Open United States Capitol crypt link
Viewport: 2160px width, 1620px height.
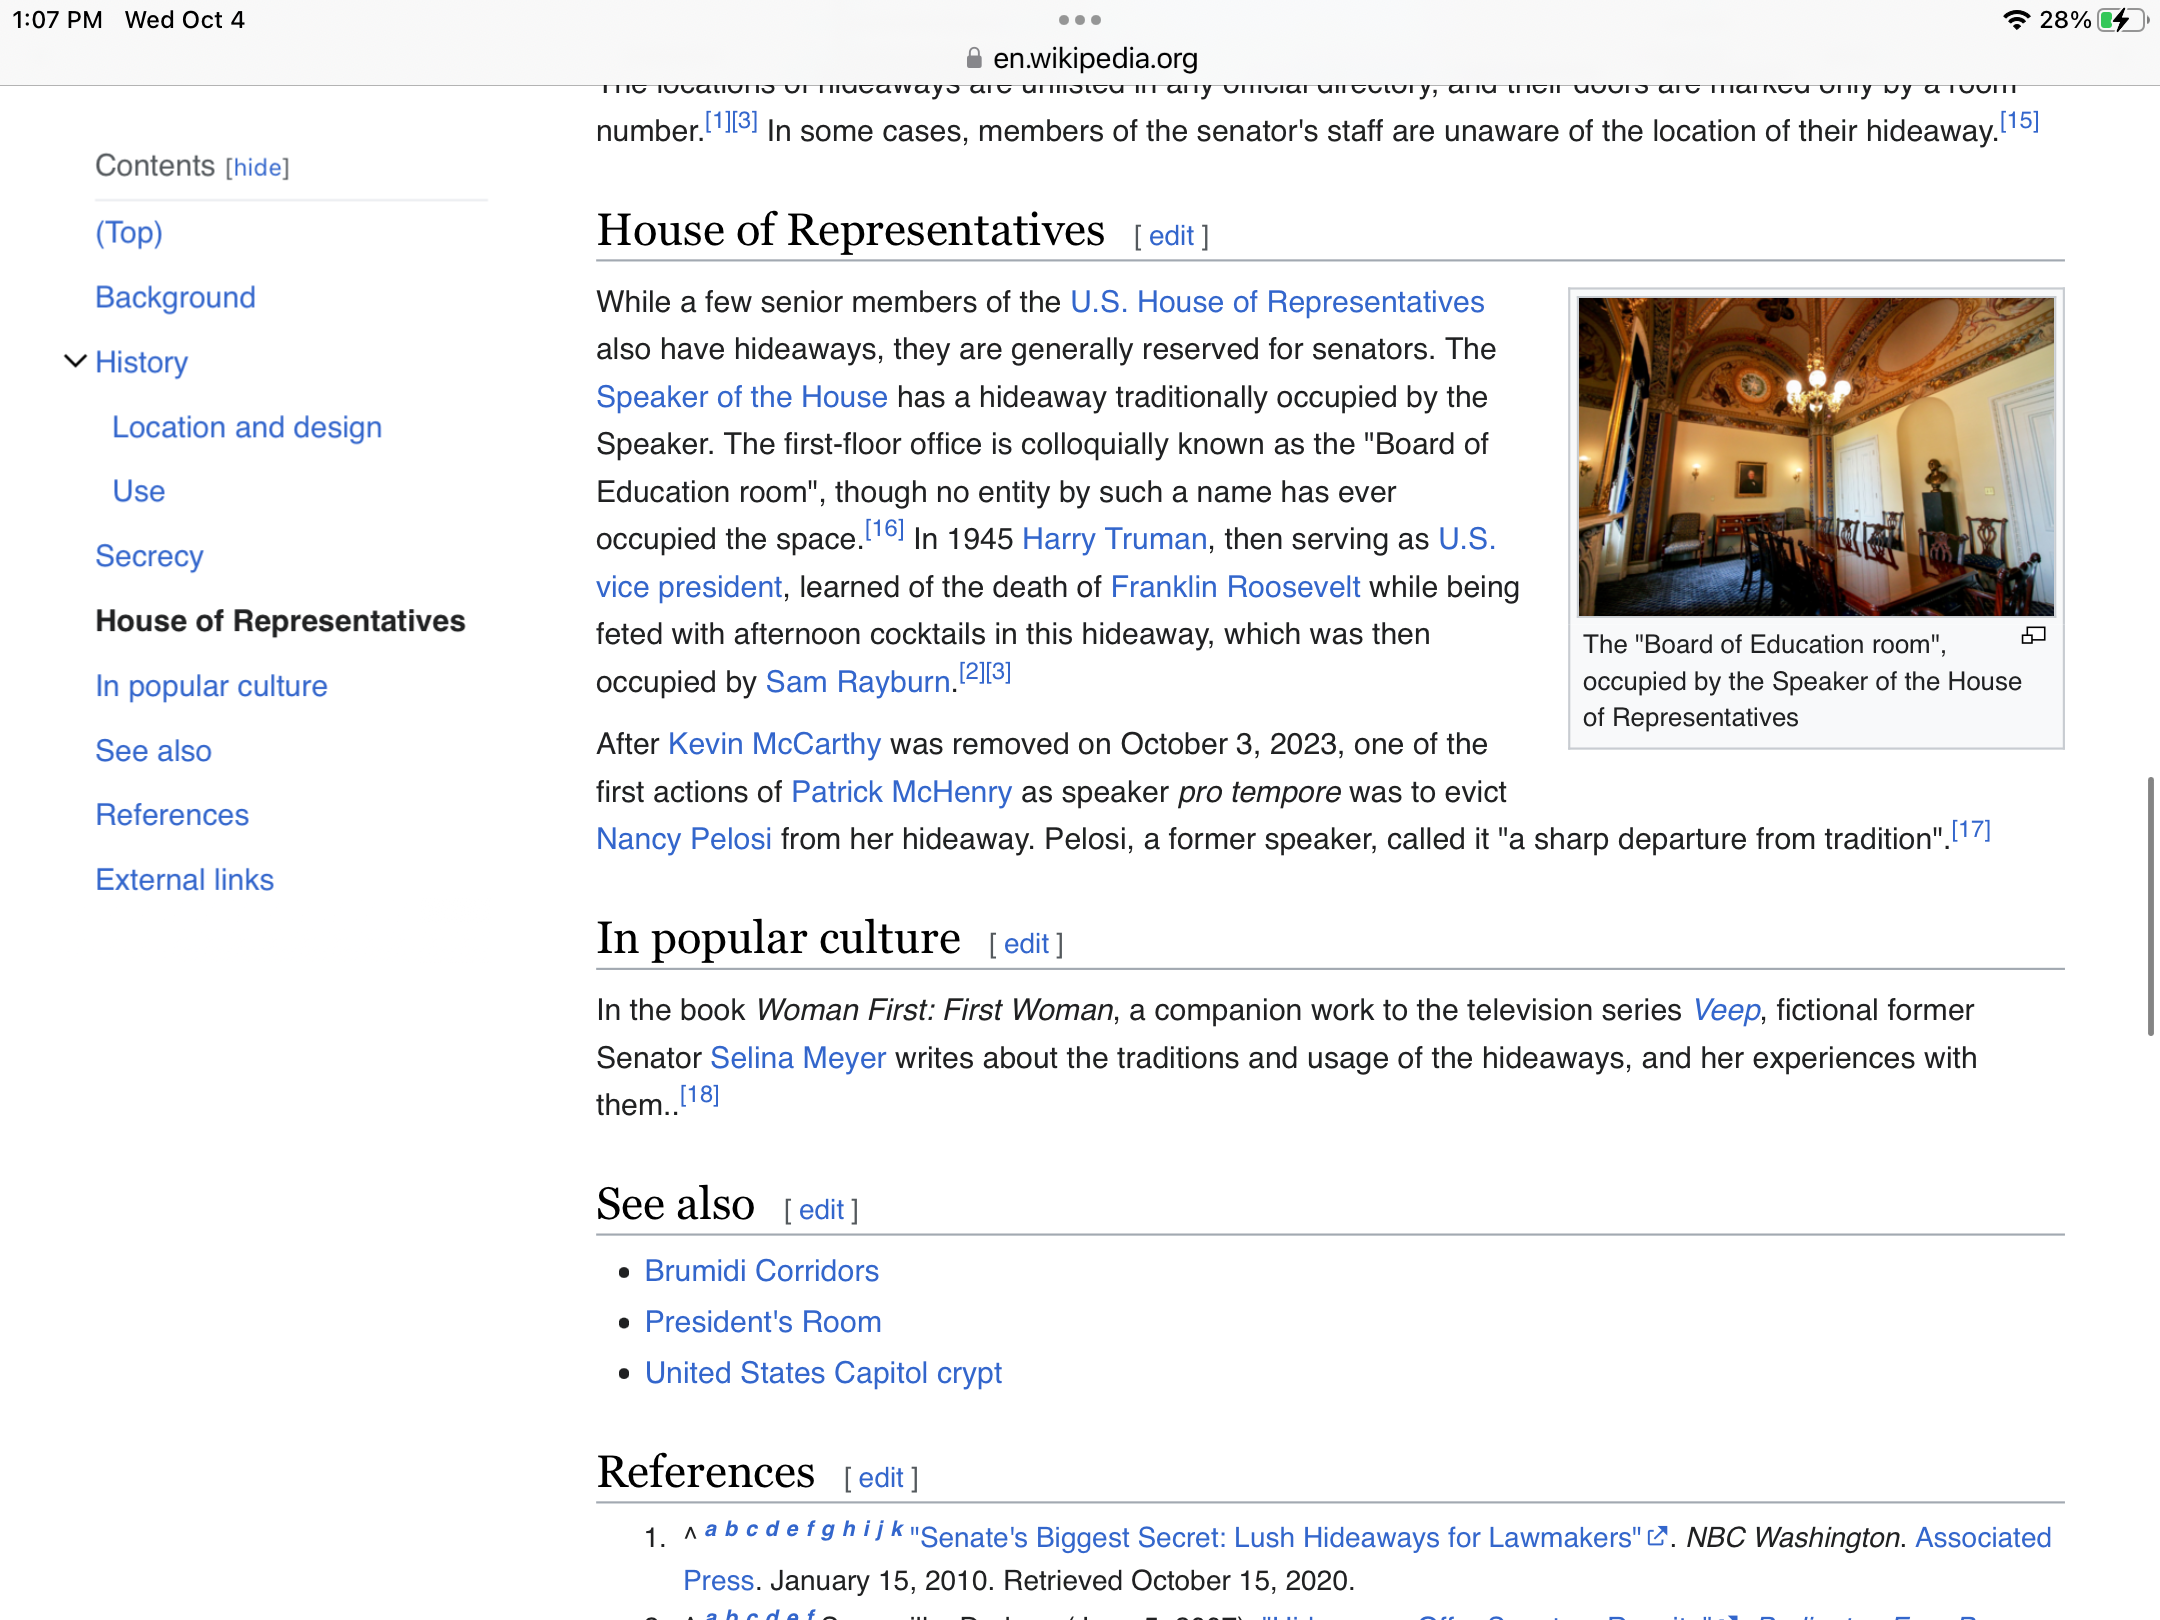(x=823, y=1373)
